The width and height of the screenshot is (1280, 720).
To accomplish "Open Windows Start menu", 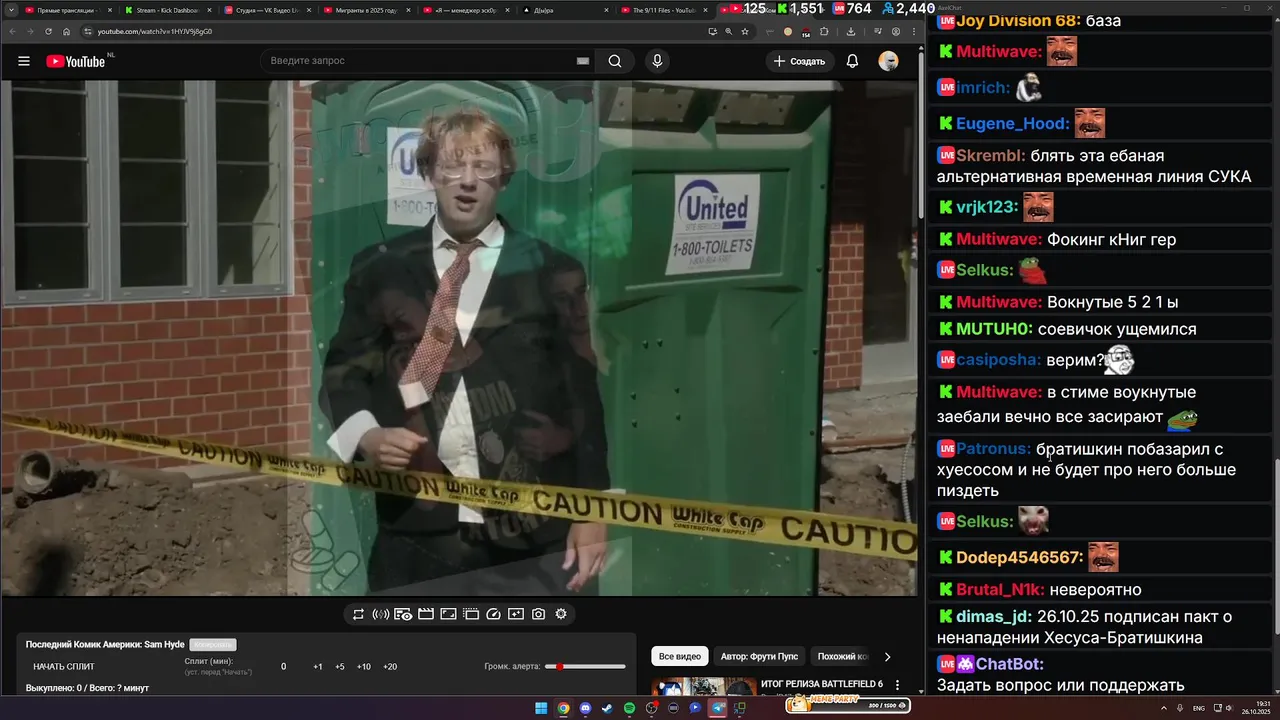I will pos(541,708).
